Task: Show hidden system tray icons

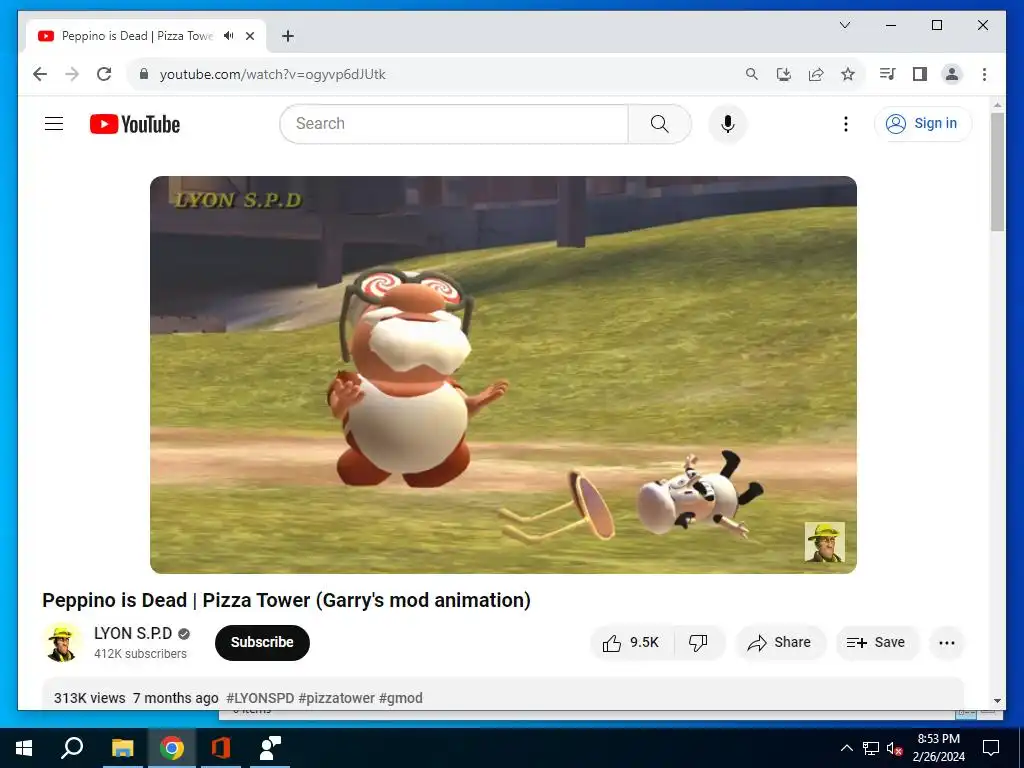Action: point(846,748)
